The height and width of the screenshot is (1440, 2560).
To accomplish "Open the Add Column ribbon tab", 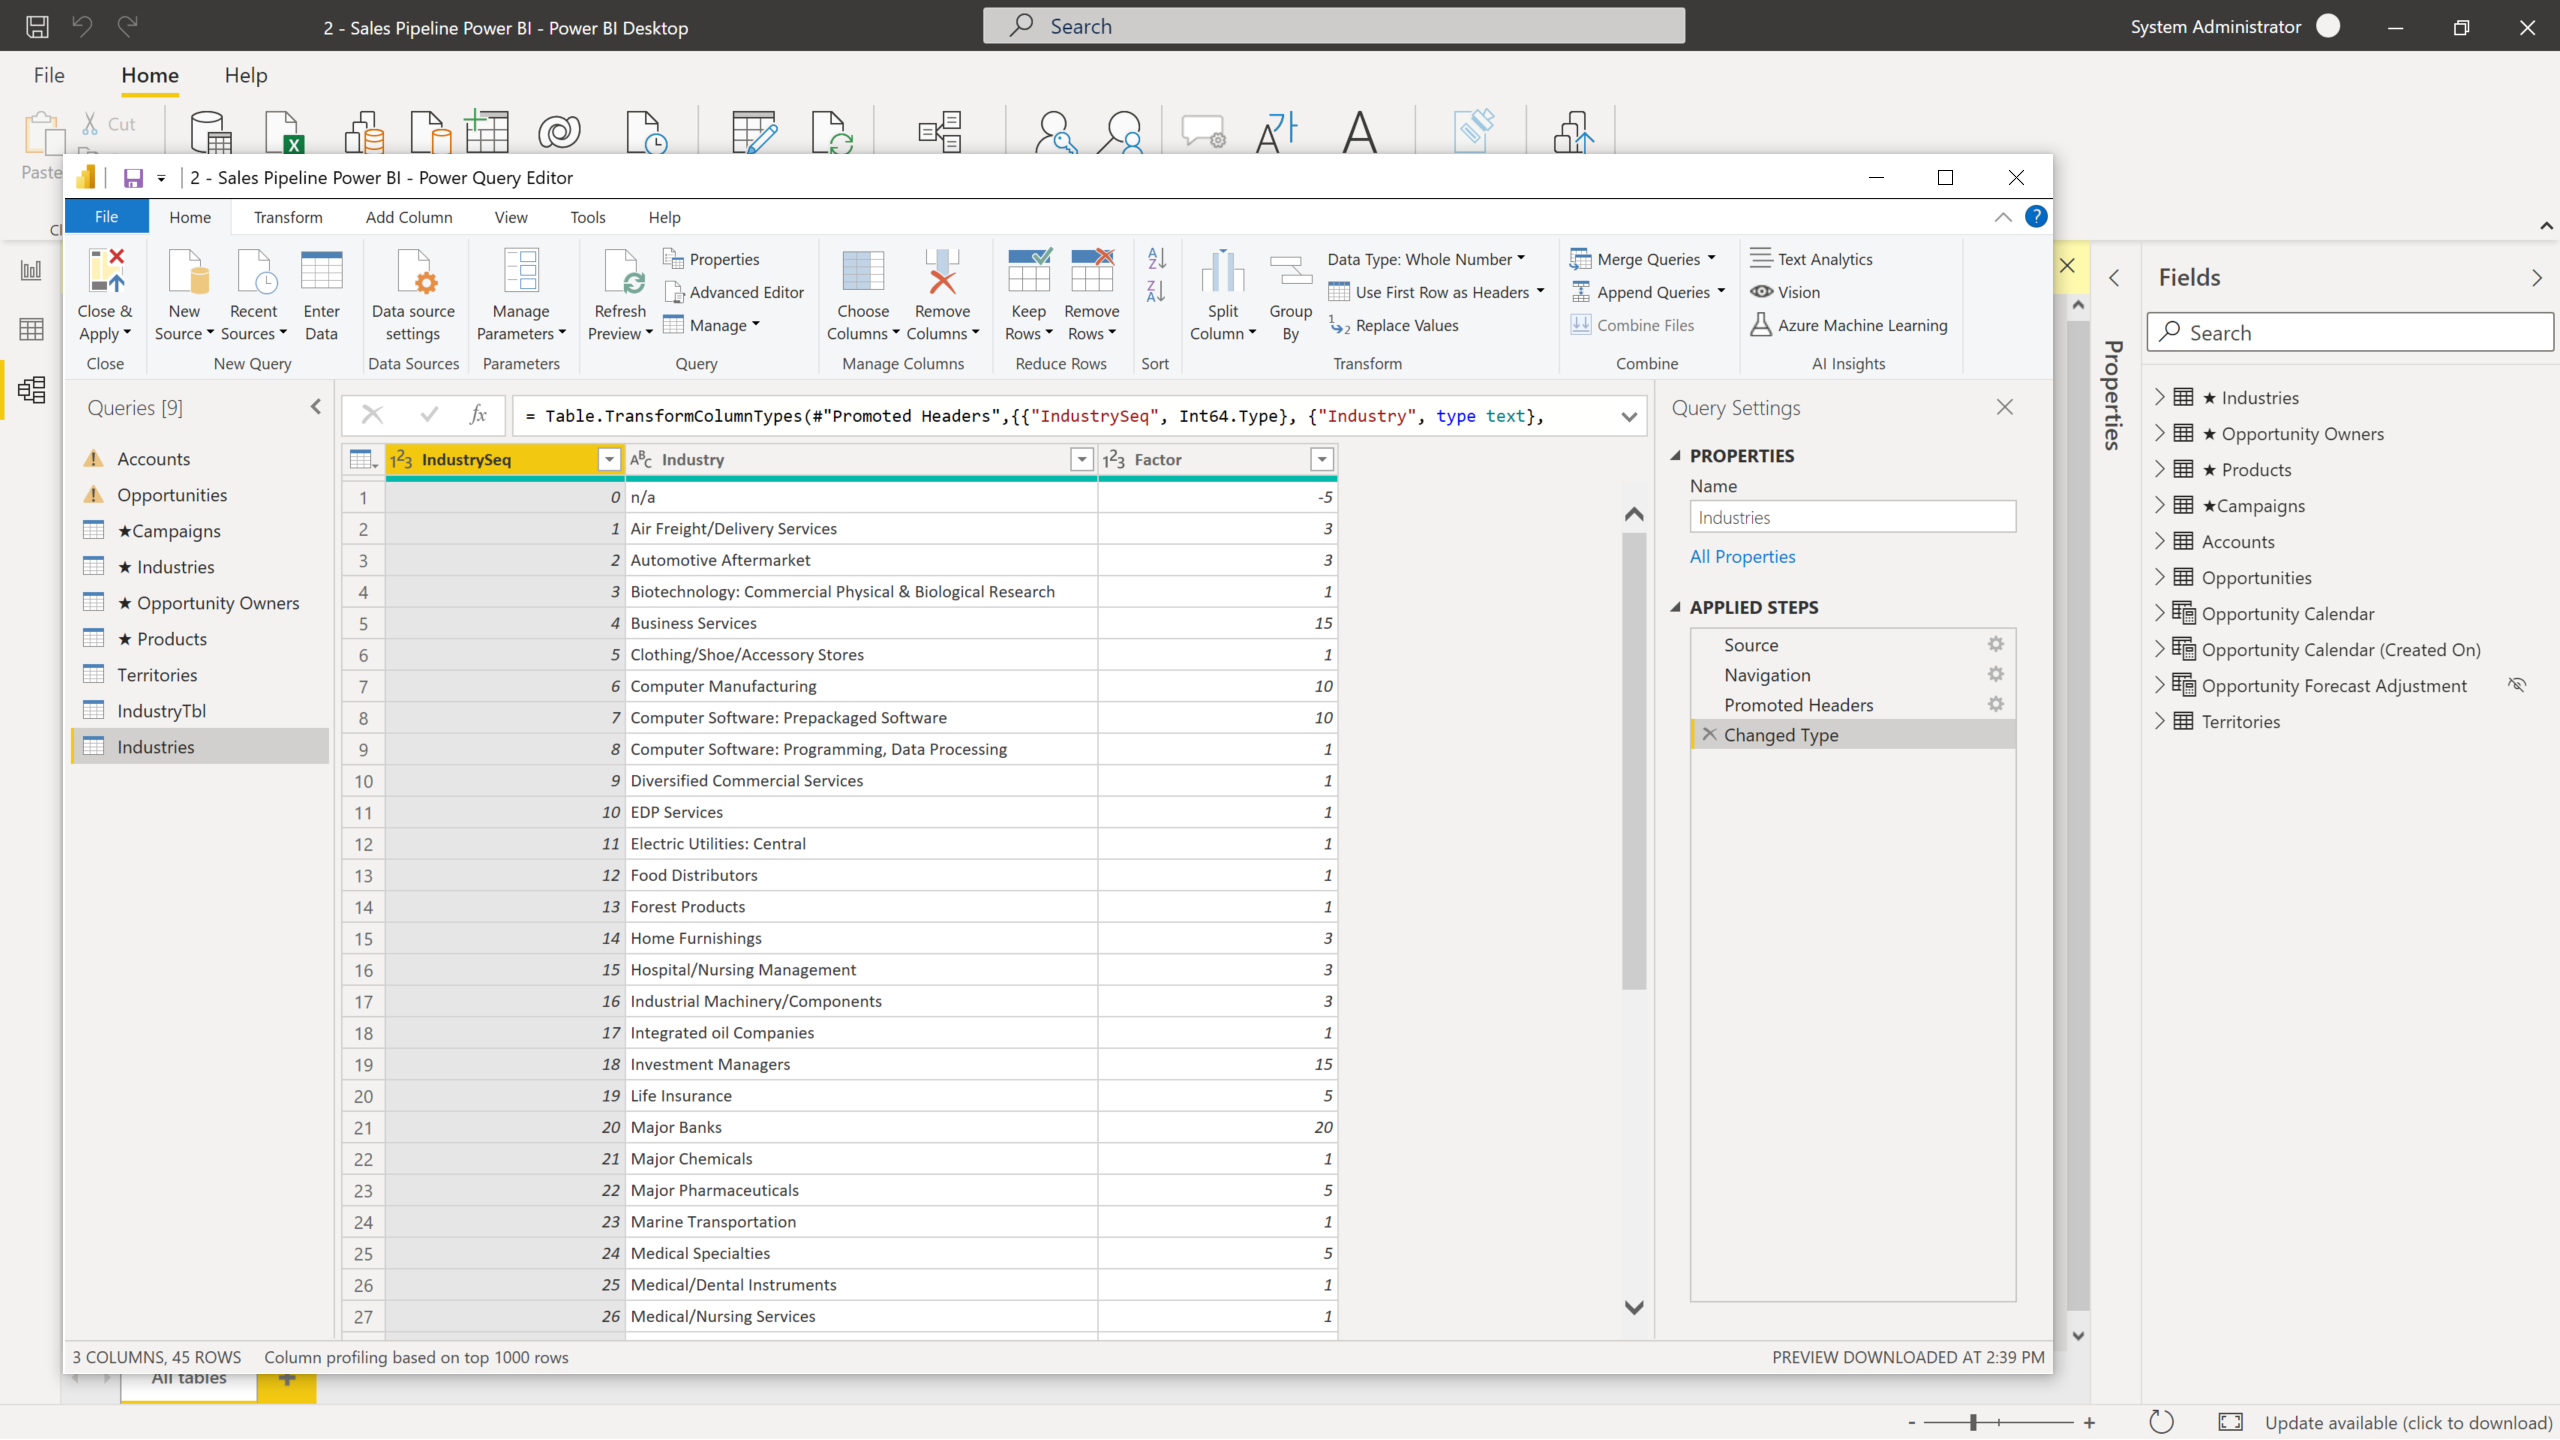I will coord(407,216).
